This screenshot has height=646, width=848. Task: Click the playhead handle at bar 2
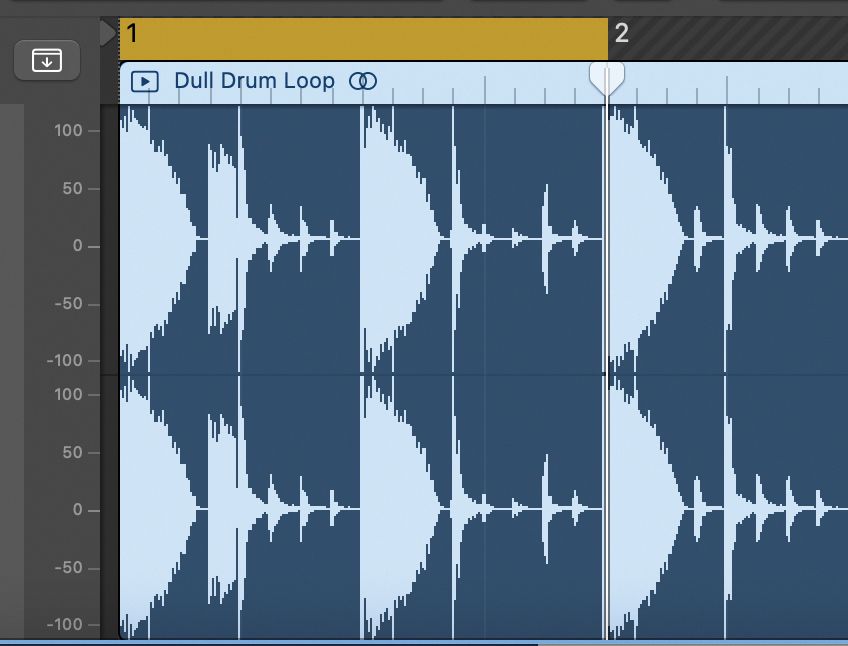point(607,75)
